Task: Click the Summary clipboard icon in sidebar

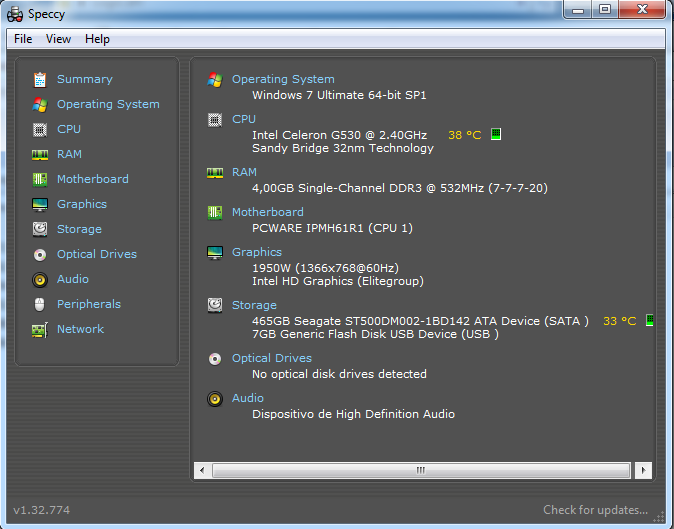Action: click(x=40, y=80)
